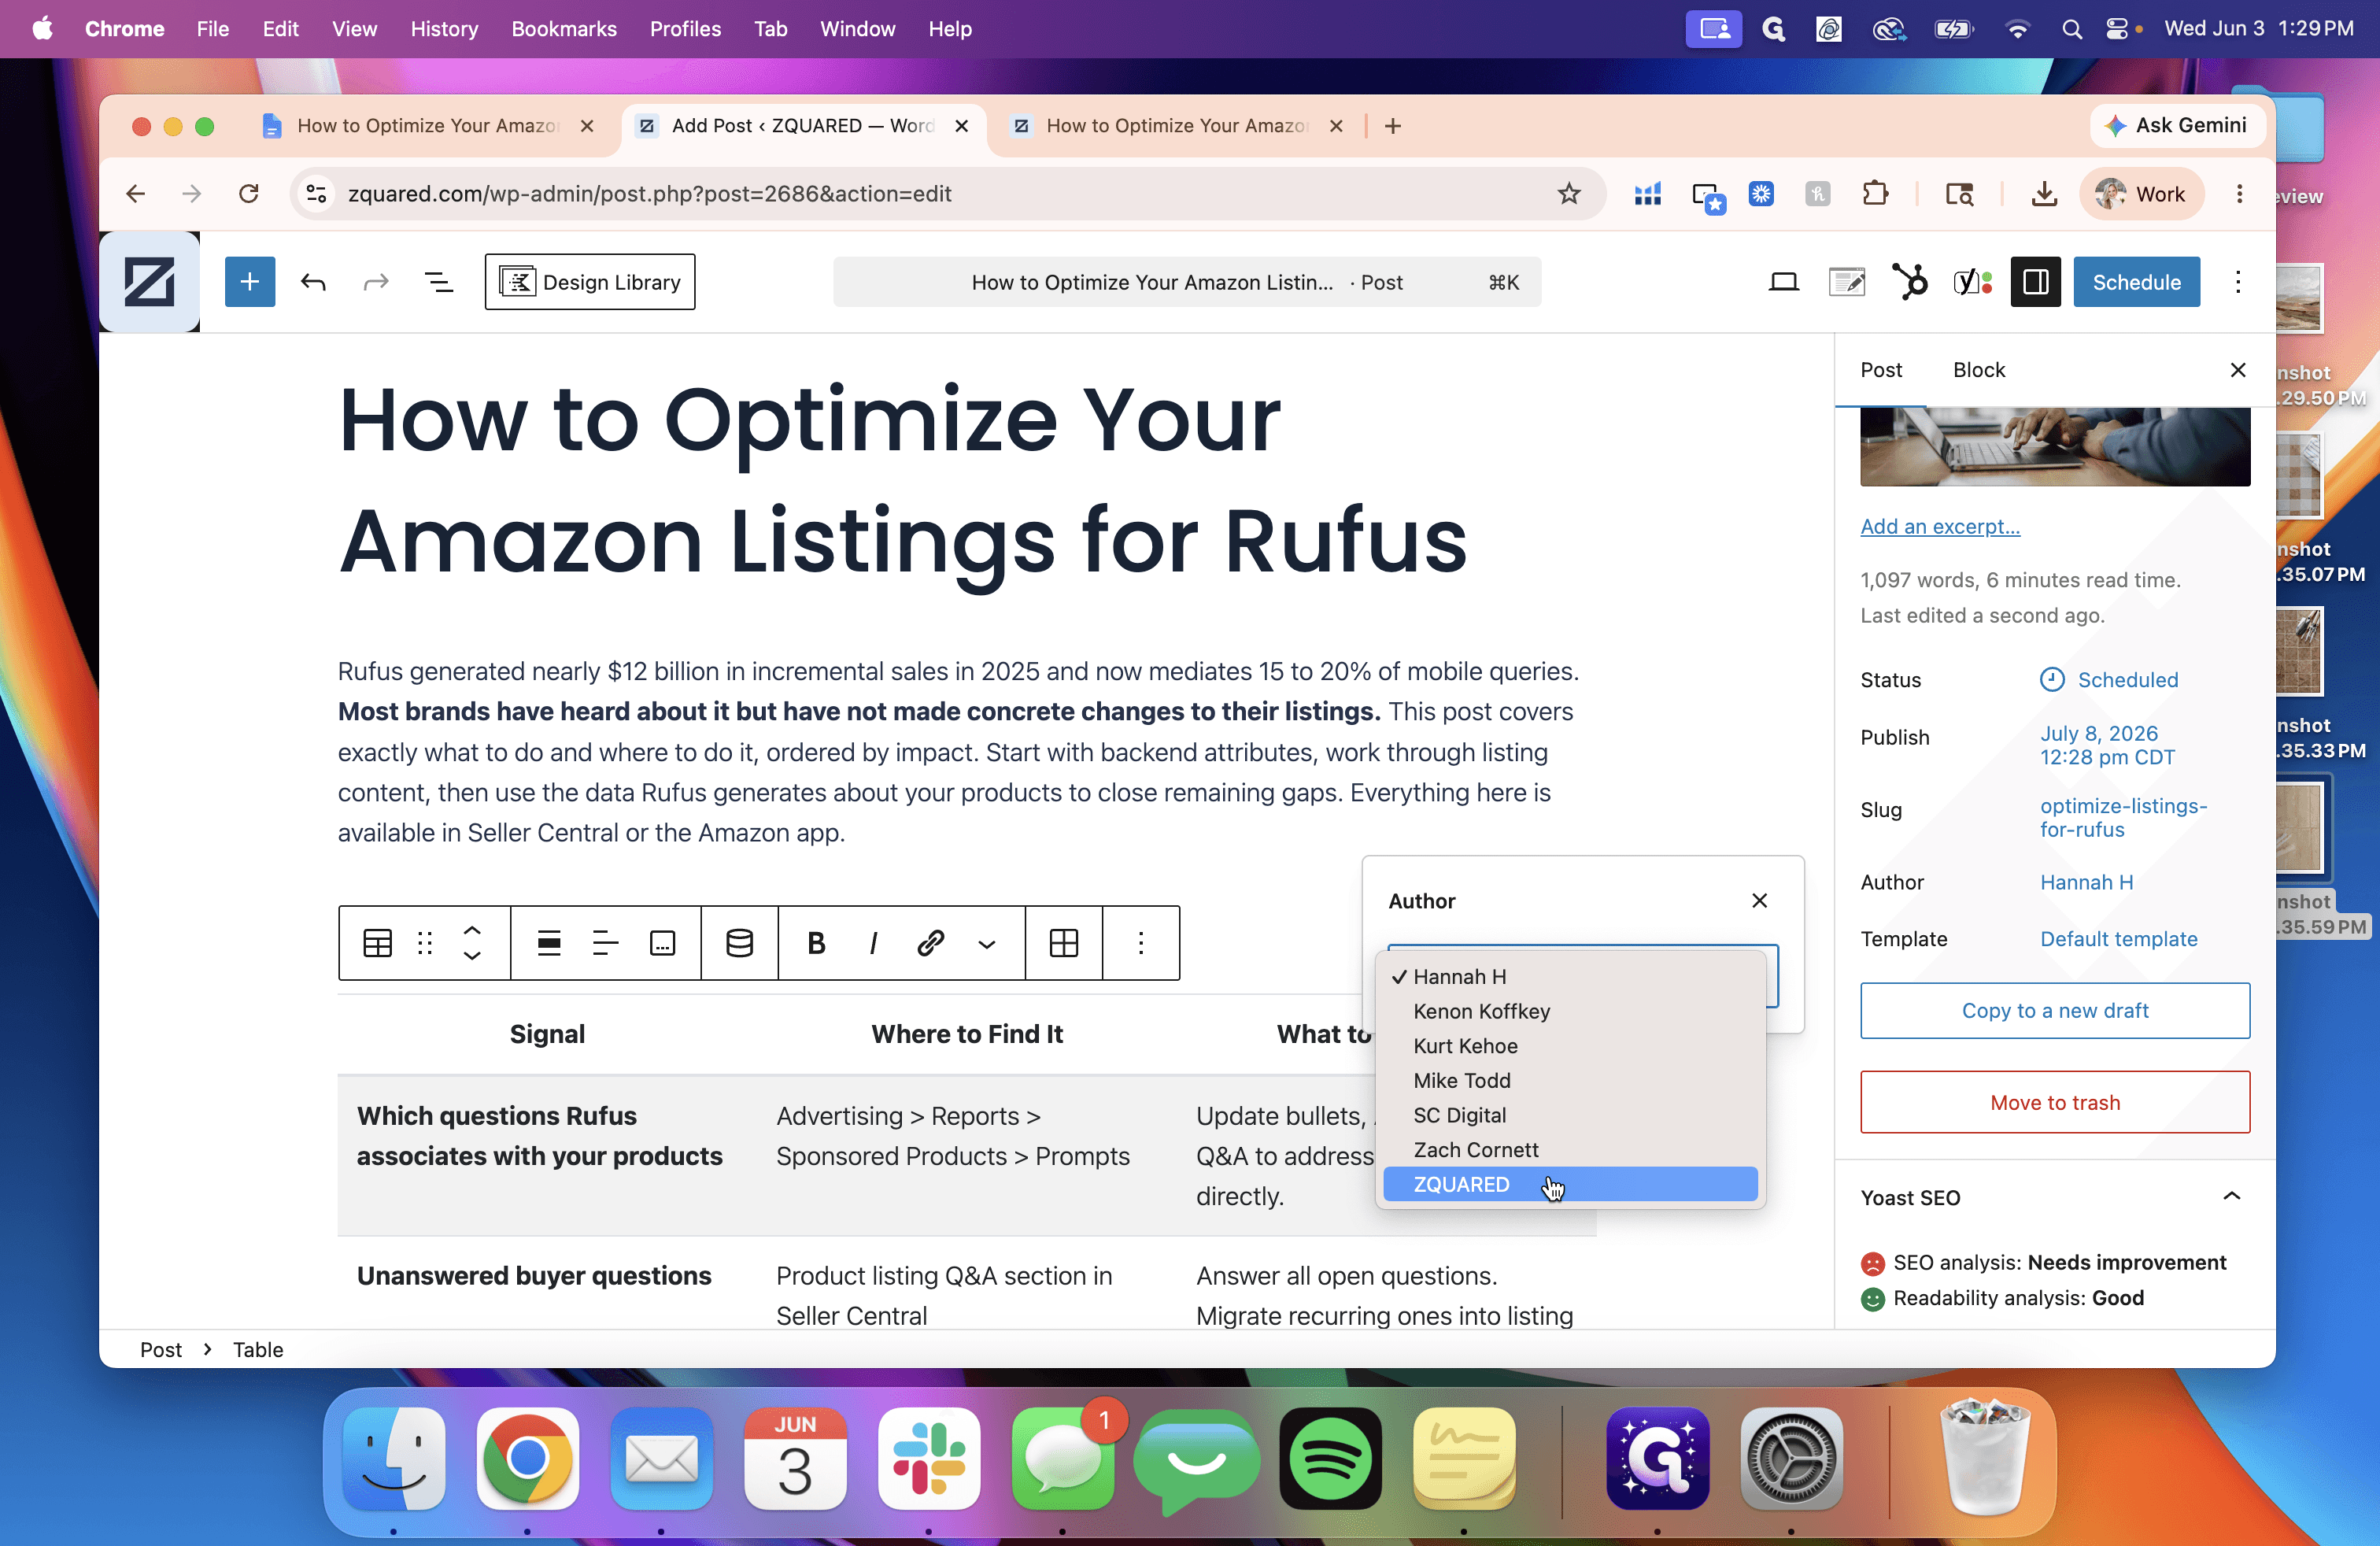Choose ZQUARED as author
The width and height of the screenshot is (2380, 1546).
point(1570,1184)
